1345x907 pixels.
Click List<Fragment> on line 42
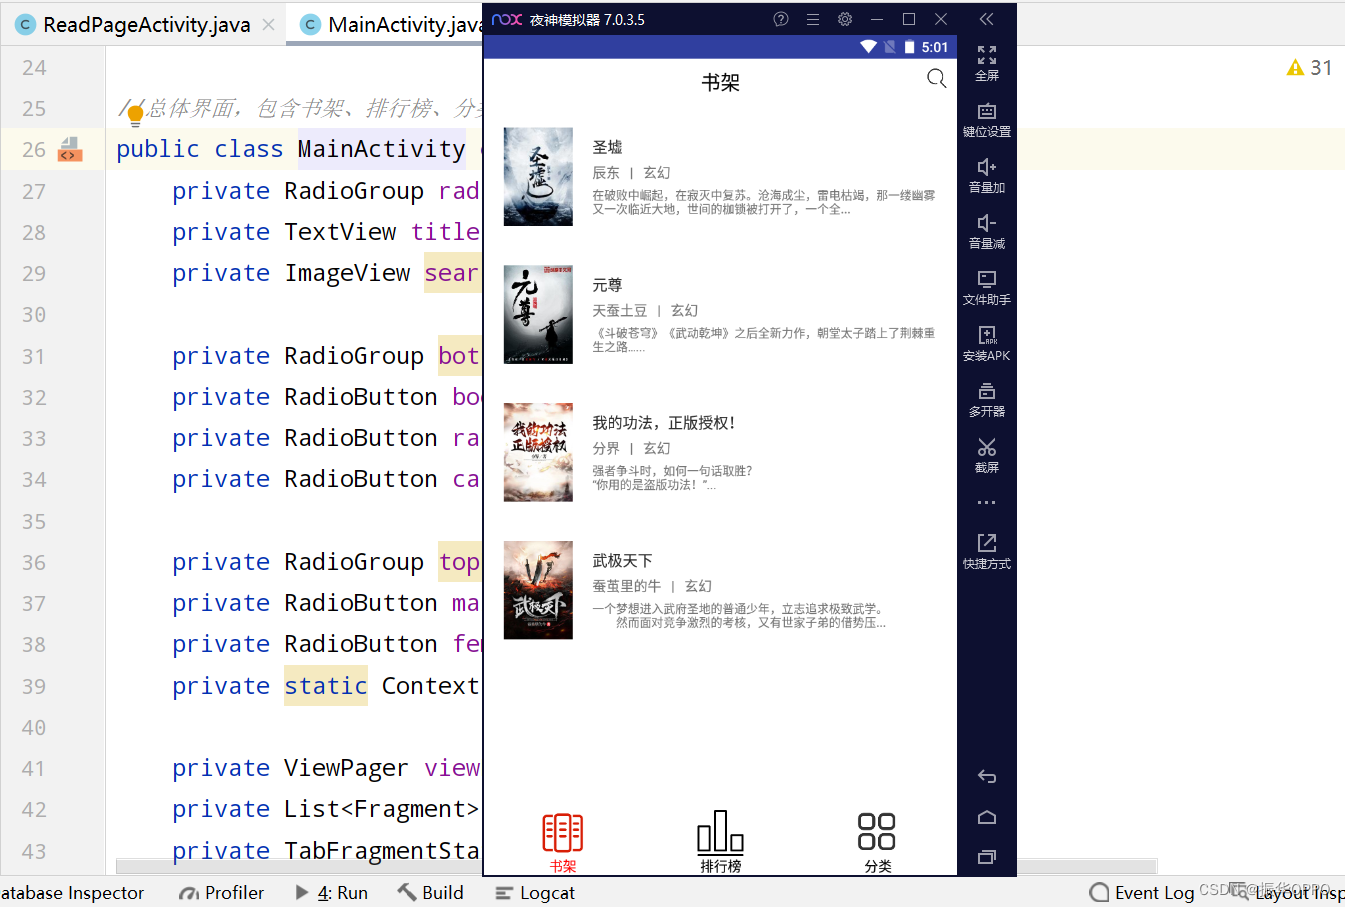coord(381,809)
